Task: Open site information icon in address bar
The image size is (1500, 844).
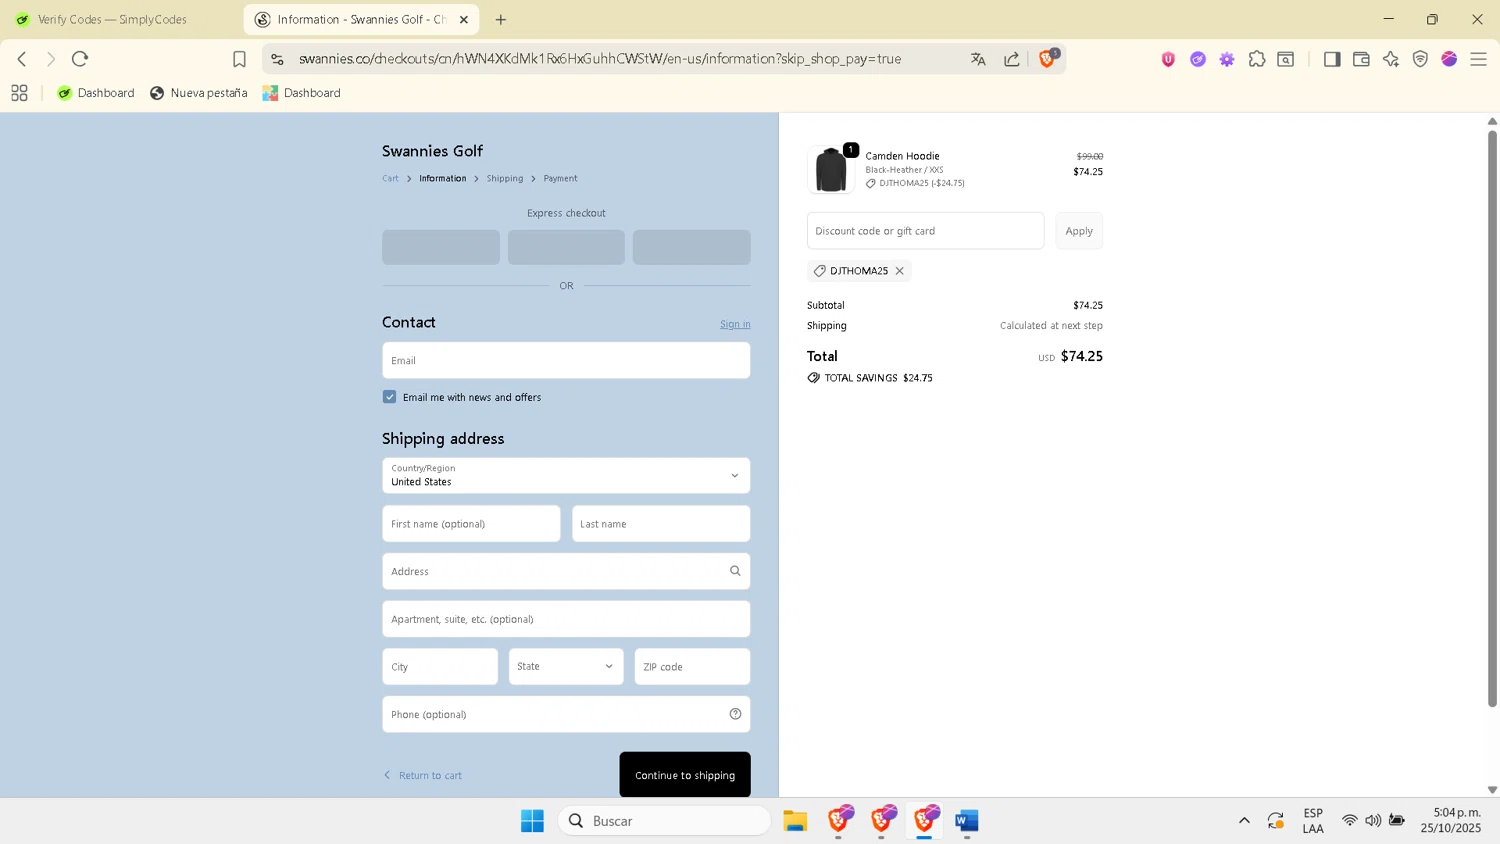Action: click(278, 59)
